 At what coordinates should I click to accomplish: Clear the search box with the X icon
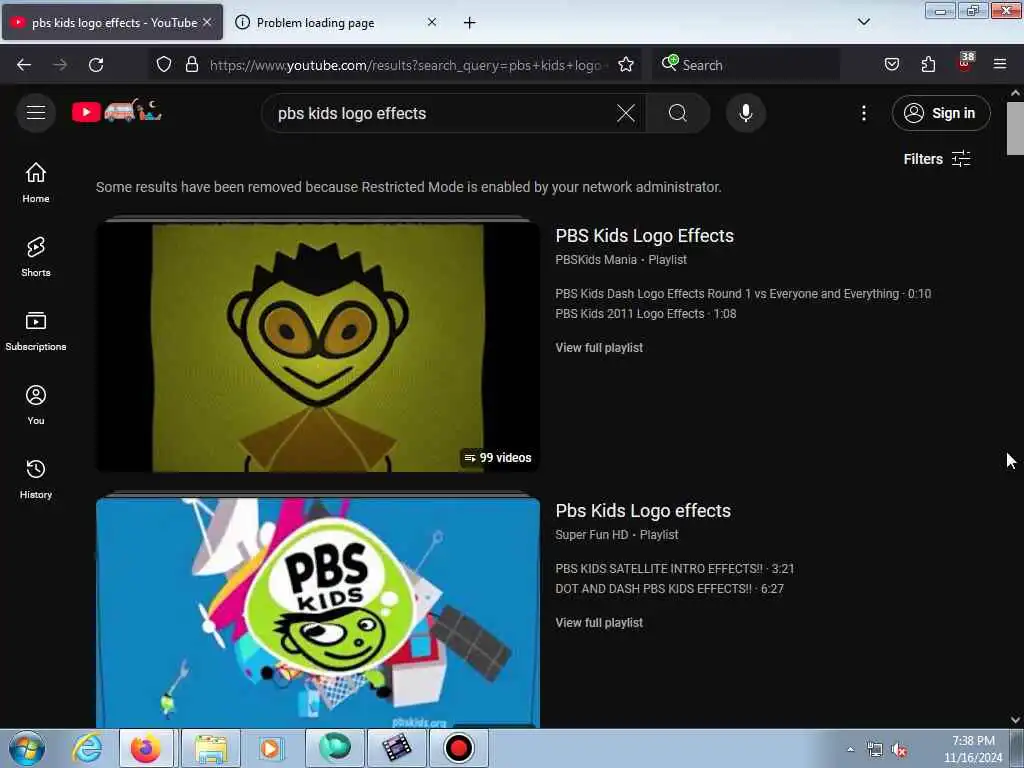[626, 113]
